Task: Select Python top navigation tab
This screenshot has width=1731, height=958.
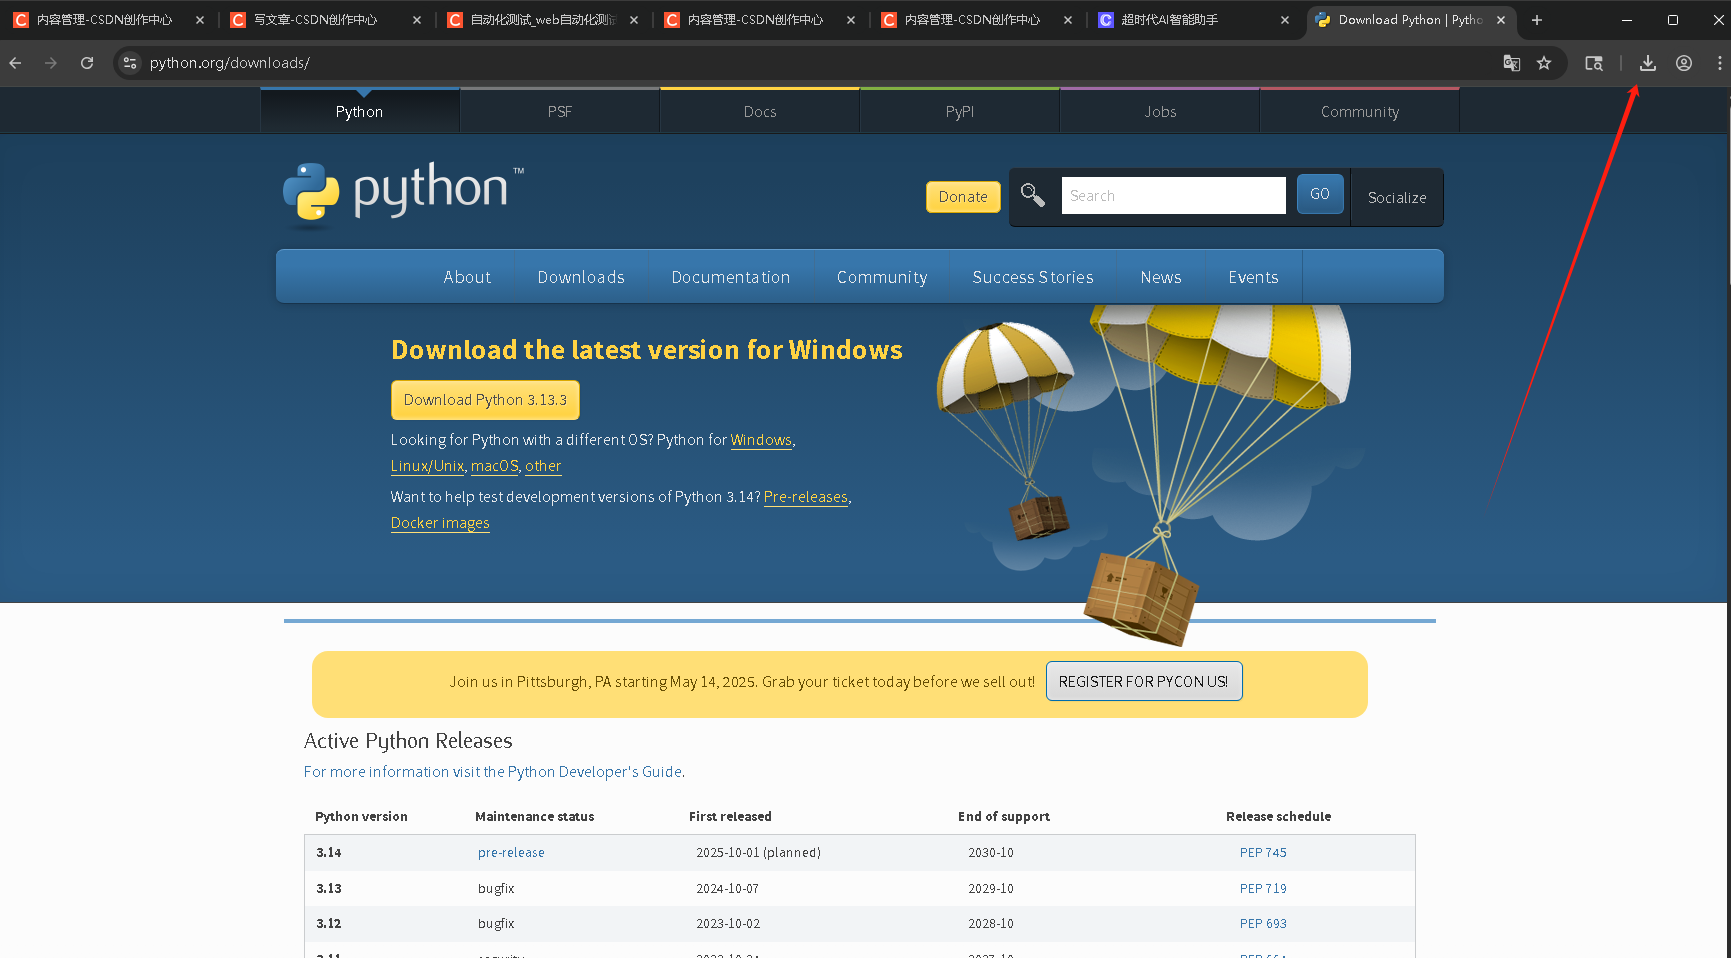Action: [x=360, y=112]
